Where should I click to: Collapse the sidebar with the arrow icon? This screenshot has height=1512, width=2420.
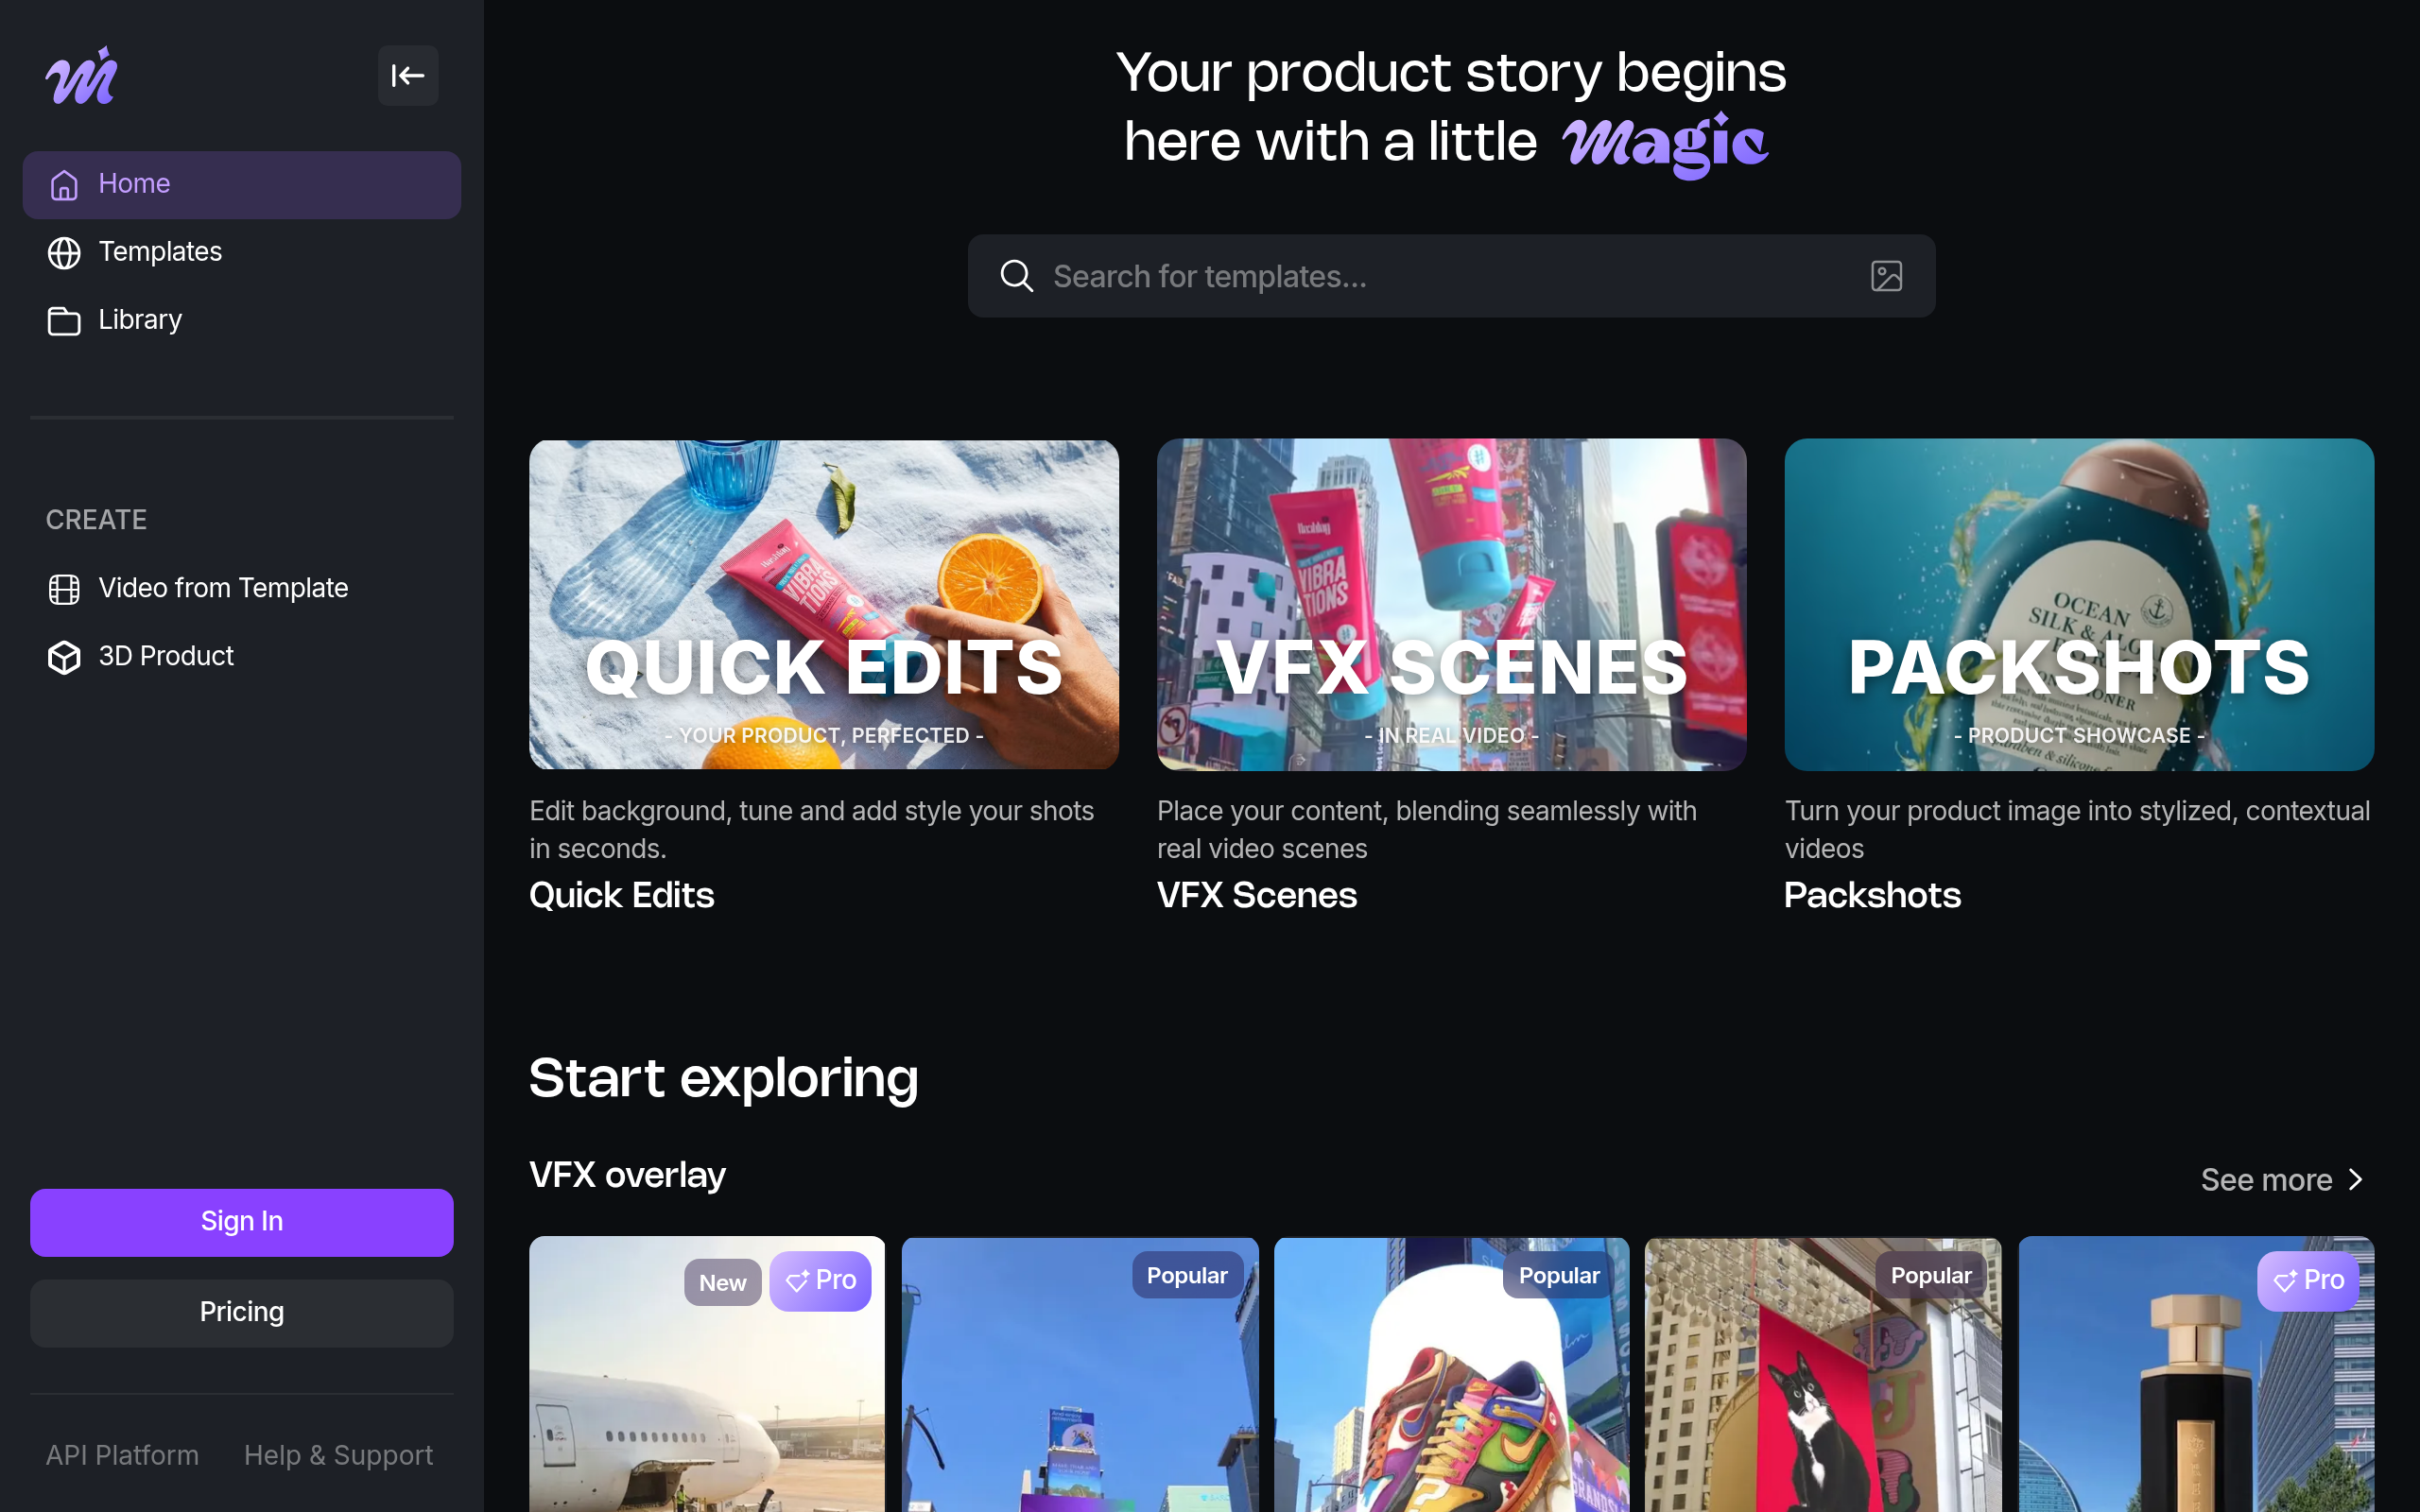408,76
